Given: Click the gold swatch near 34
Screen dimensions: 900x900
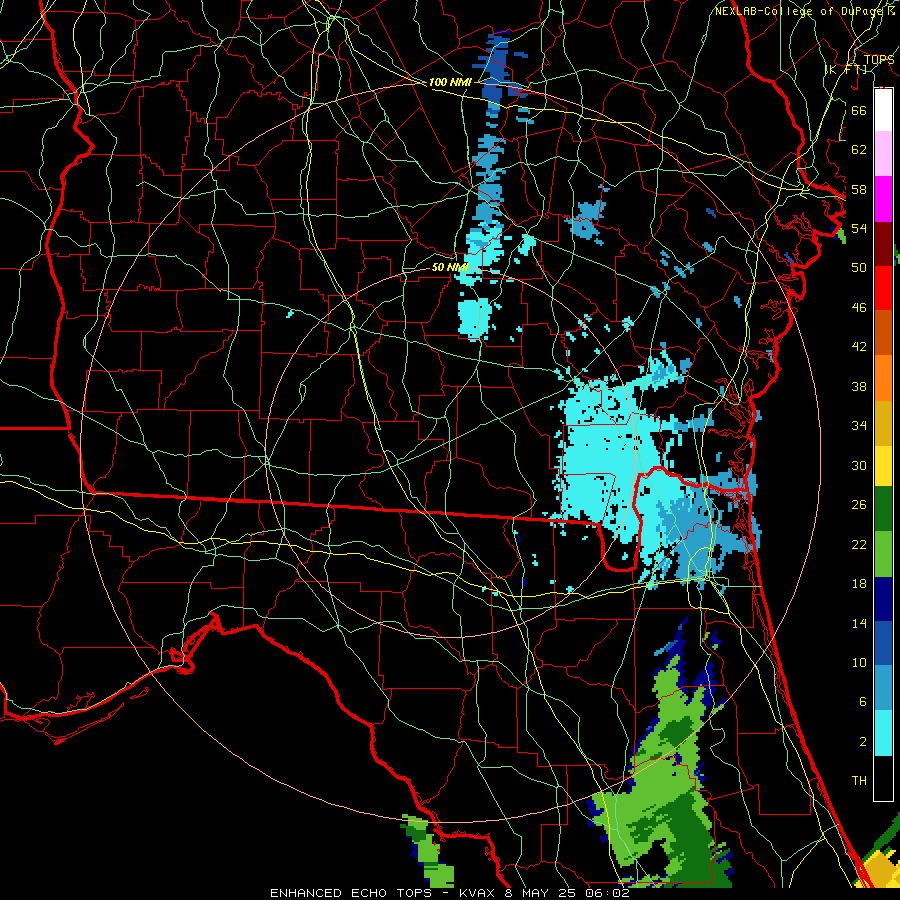Looking at the screenshot, I should tap(883, 424).
